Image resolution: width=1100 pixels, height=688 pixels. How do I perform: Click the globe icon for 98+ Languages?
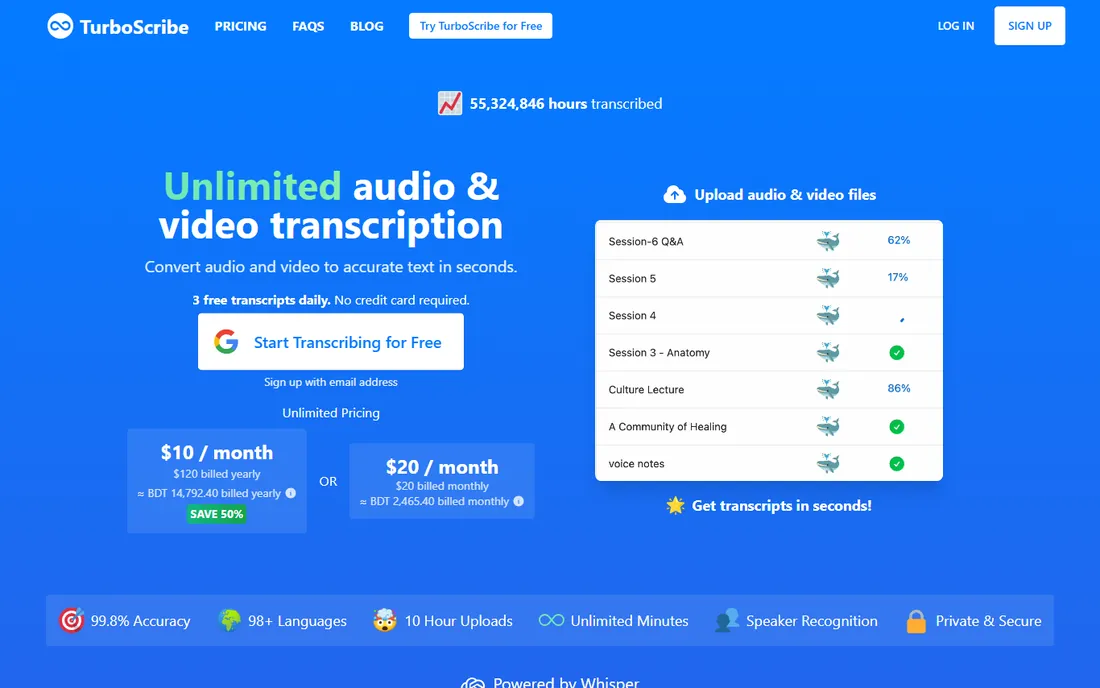(x=229, y=621)
